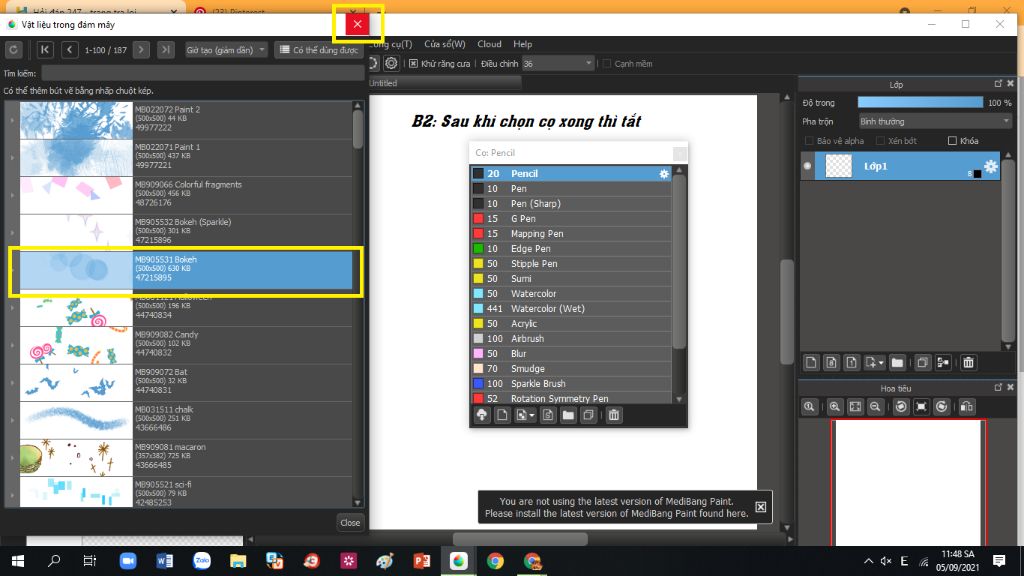The height and width of the screenshot is (576, 1024).
Task: Click the gear settings icon in tool options bar
Action: (x=391, y=63)
